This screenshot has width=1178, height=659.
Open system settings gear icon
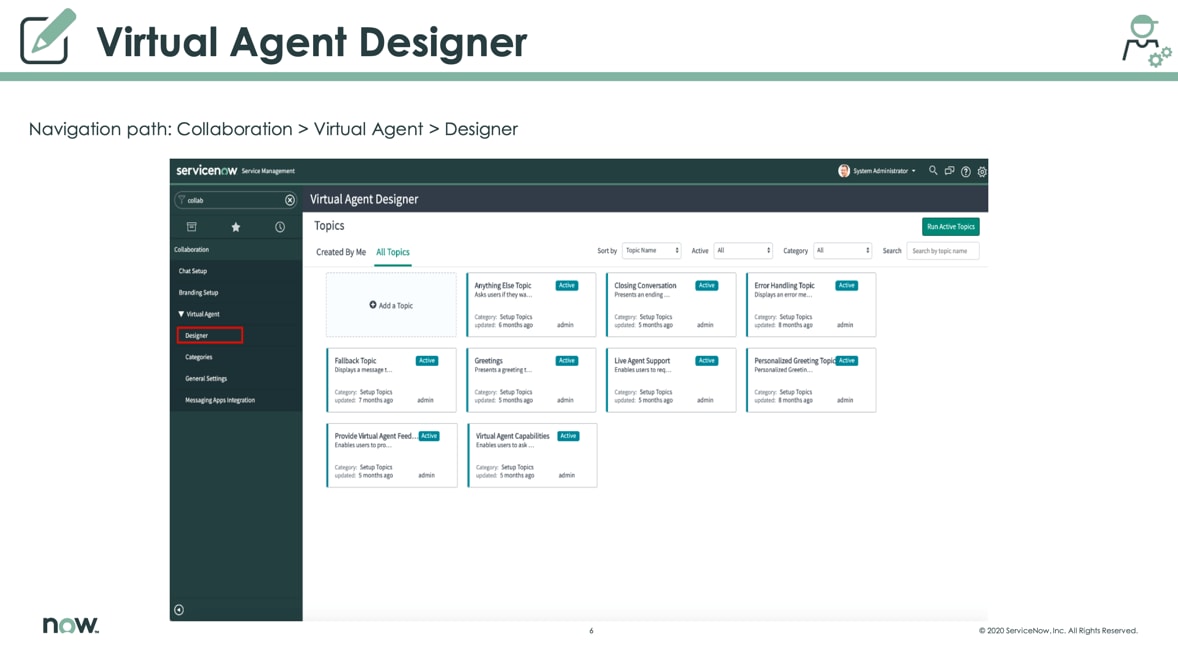tap(982, 171)
